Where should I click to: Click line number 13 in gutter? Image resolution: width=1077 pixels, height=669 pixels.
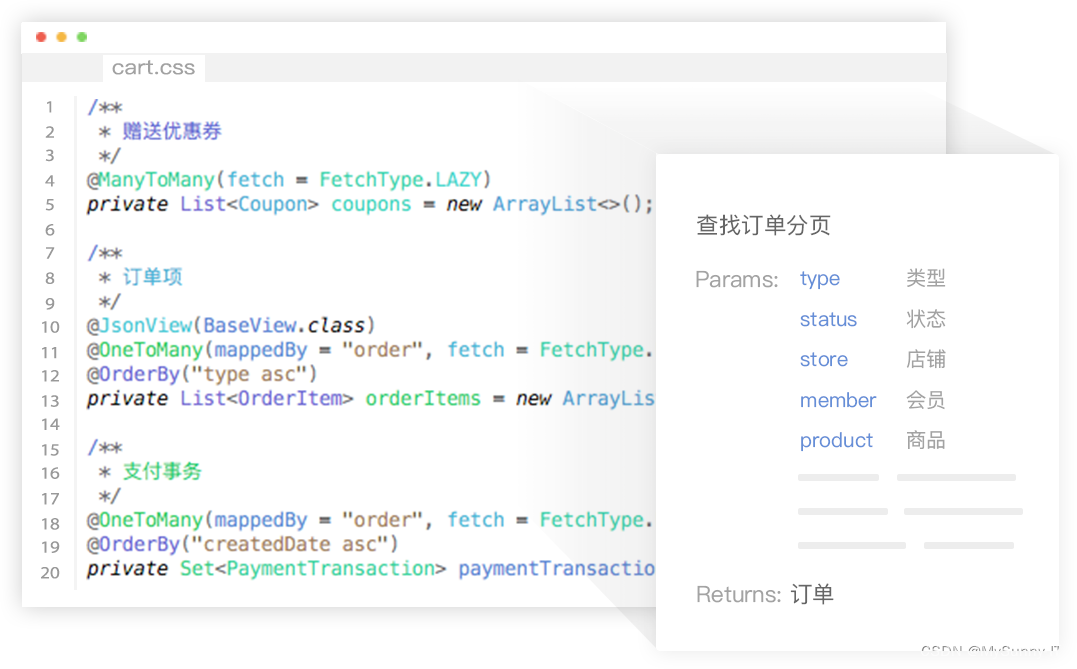point(49,400)
